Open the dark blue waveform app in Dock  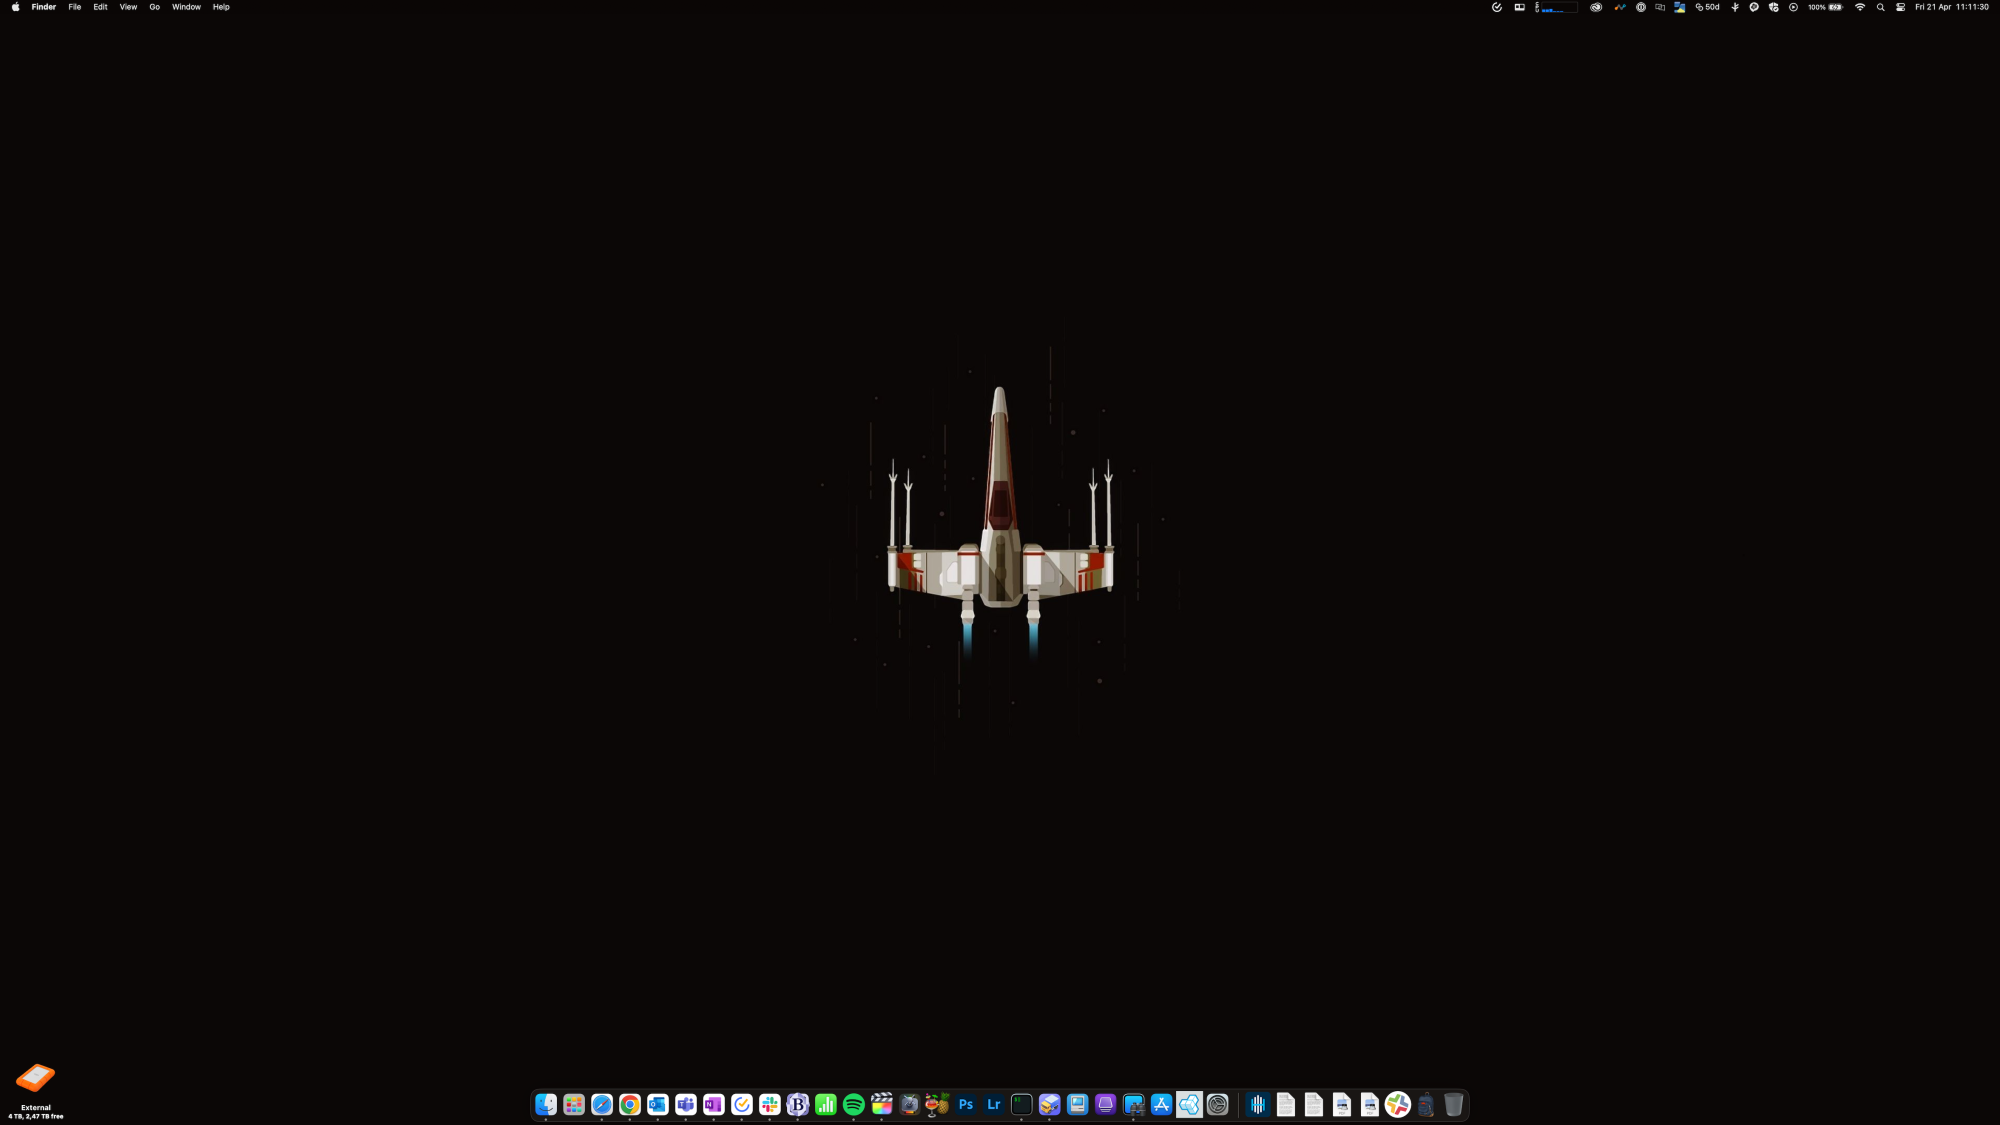tap(1258, 1104)
